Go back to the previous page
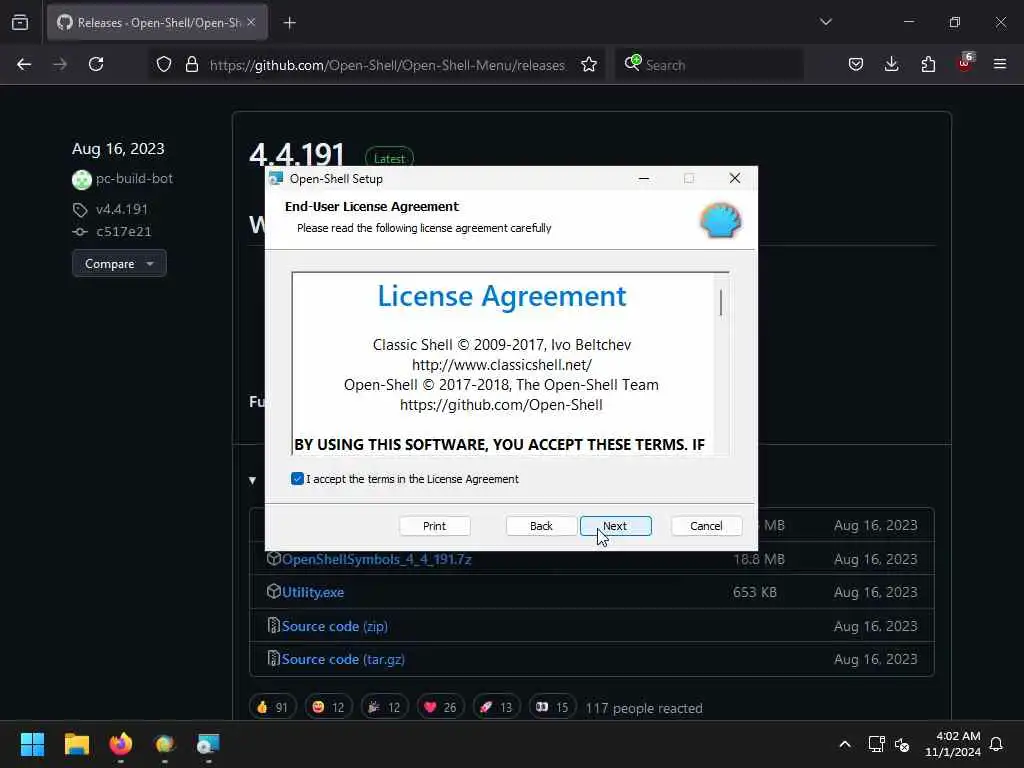1024x768 pixels. (x=24, y=64)
